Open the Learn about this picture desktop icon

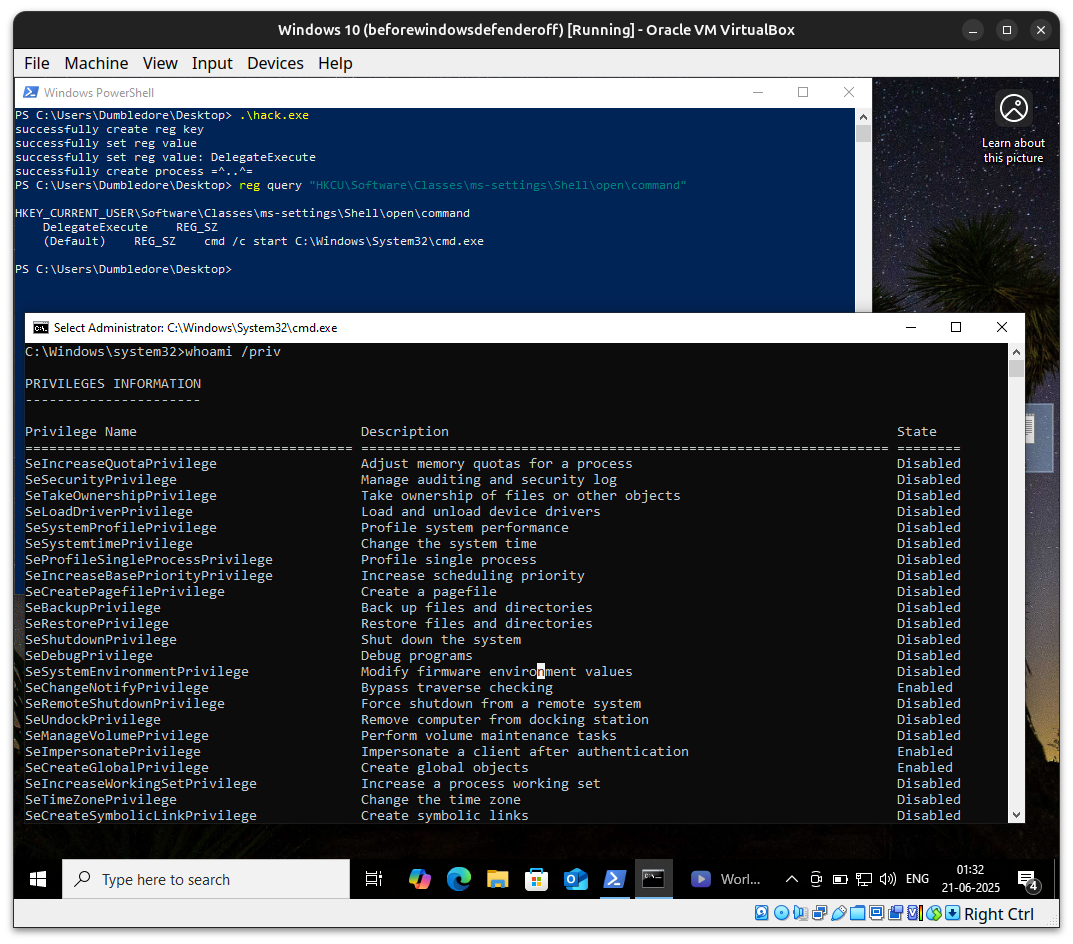point(1013,128)
